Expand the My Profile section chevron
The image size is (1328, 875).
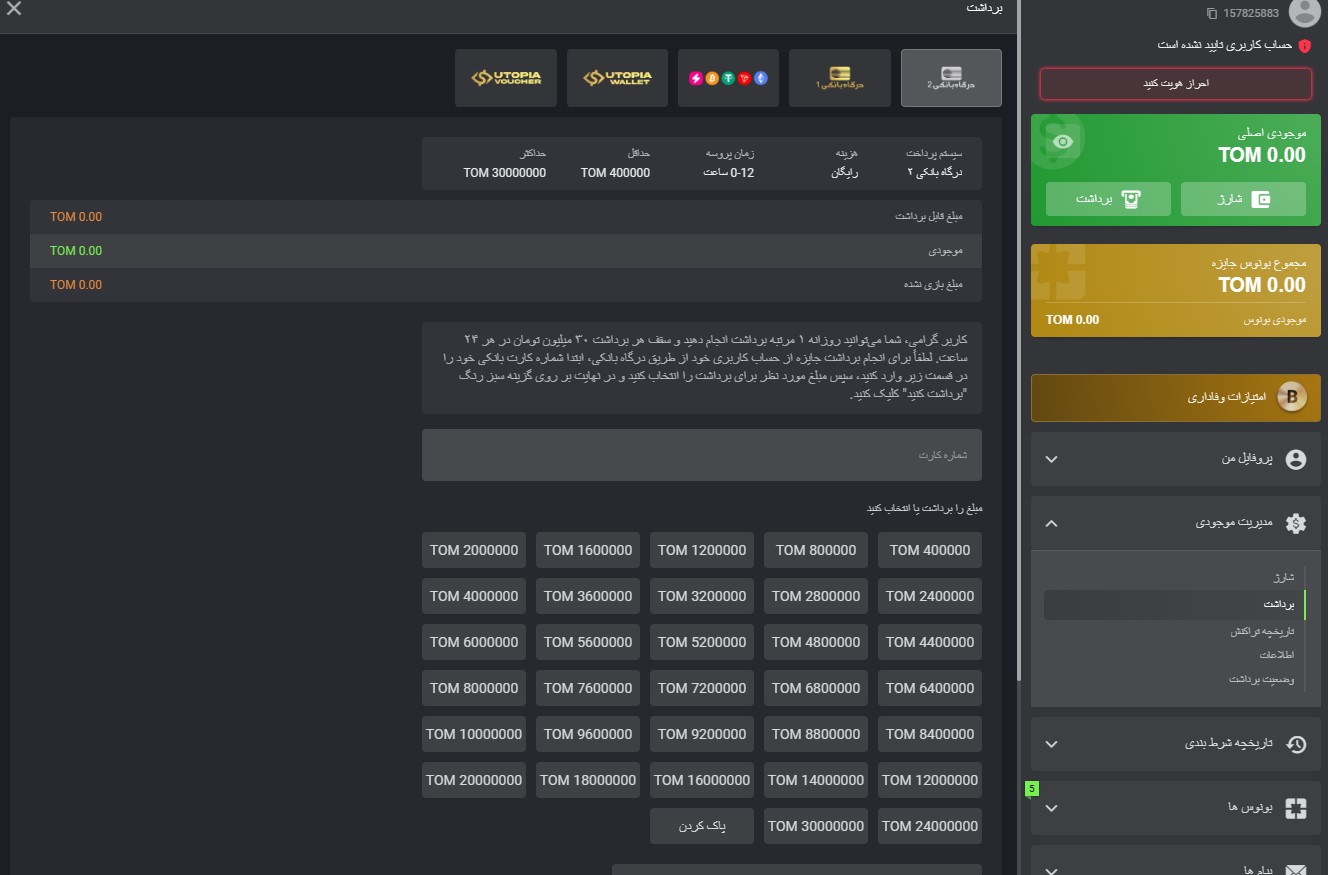1051,459
